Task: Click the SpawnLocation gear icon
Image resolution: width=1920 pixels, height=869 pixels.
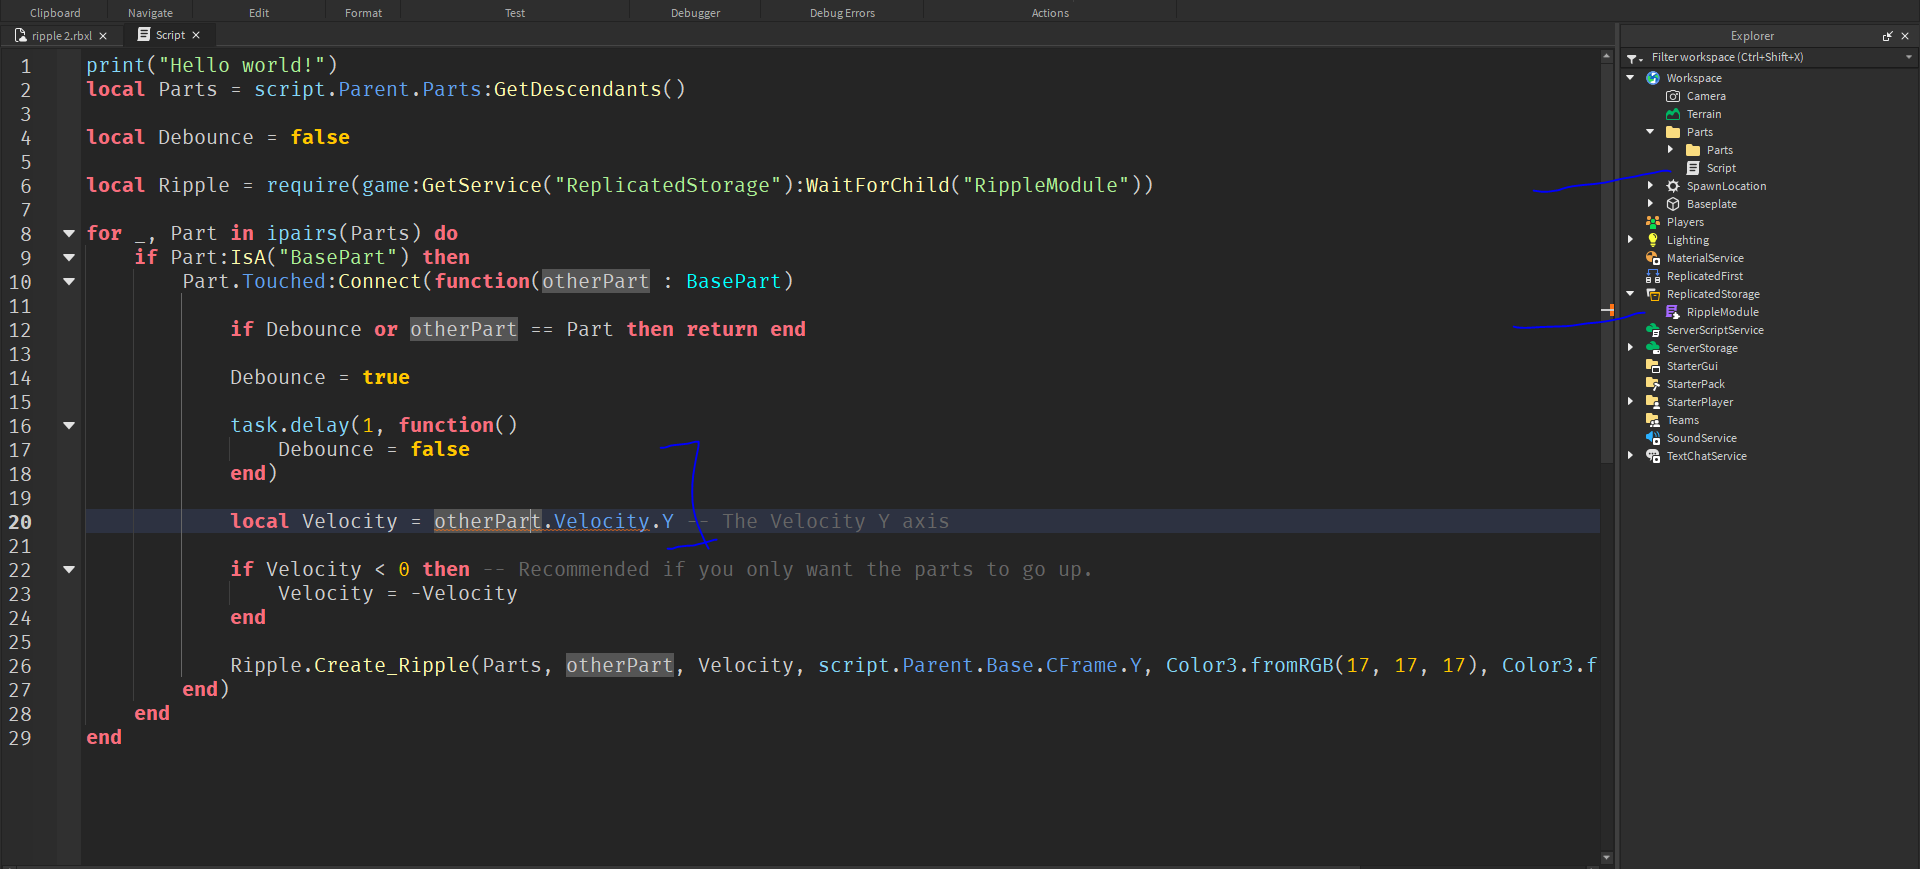Action: point(1673,186)
